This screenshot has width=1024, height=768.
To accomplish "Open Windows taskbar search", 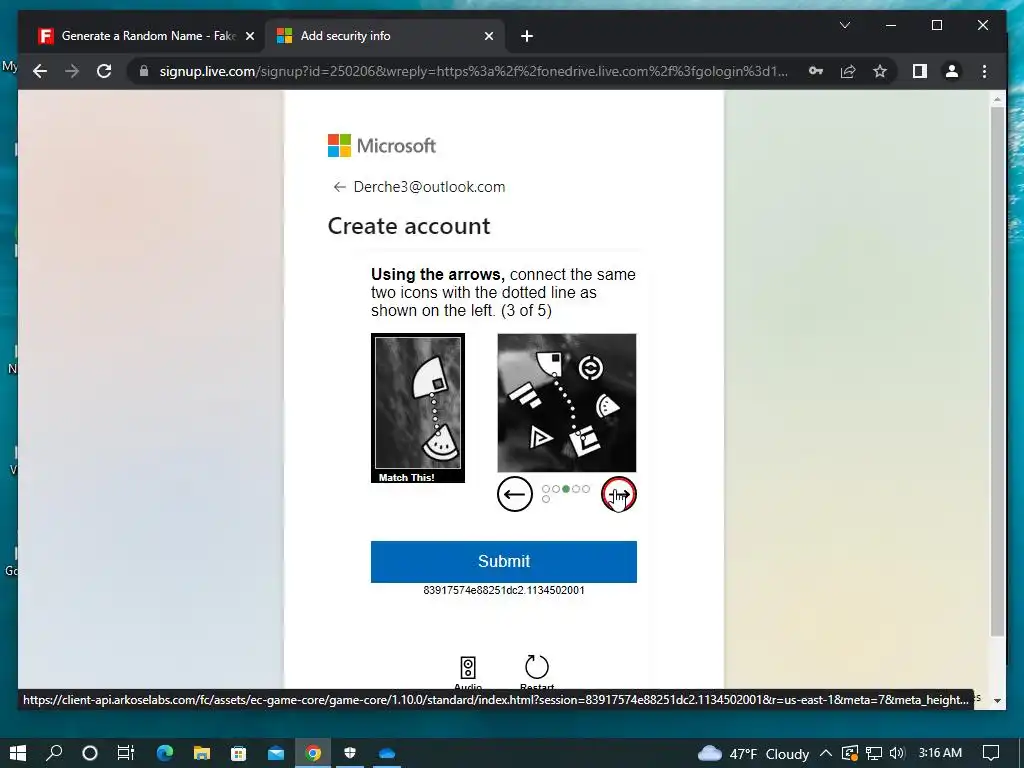I will (x=54, y=753).
